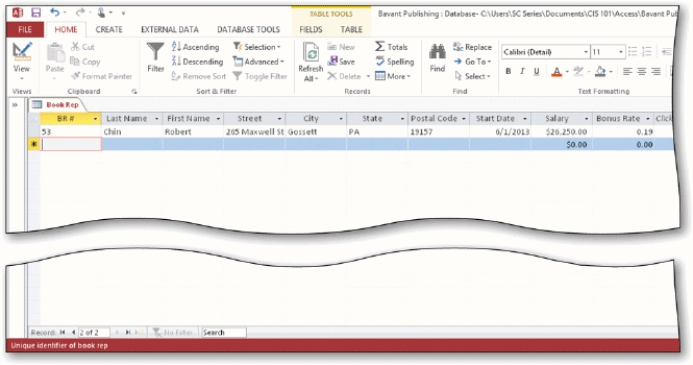Click Save record in Records group
The image size is (693, 365).
(x=341, y=61)
